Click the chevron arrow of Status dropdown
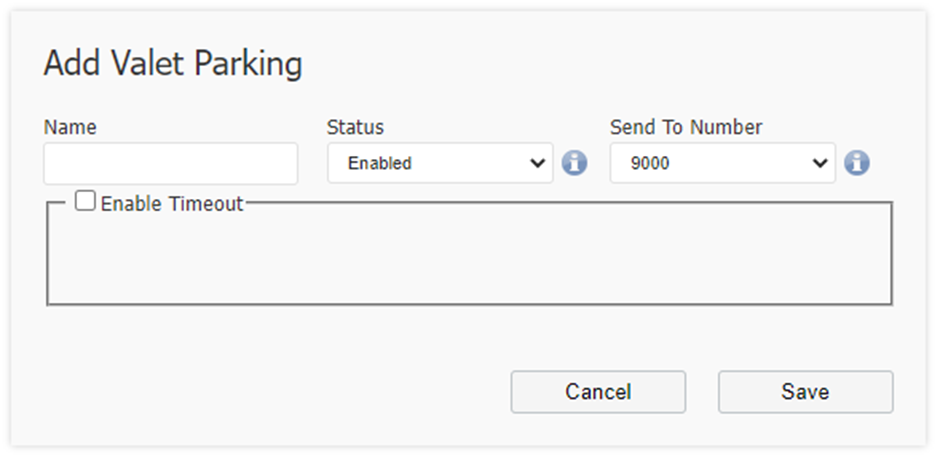This screenshot has height=463, width=940. (538, 163)
